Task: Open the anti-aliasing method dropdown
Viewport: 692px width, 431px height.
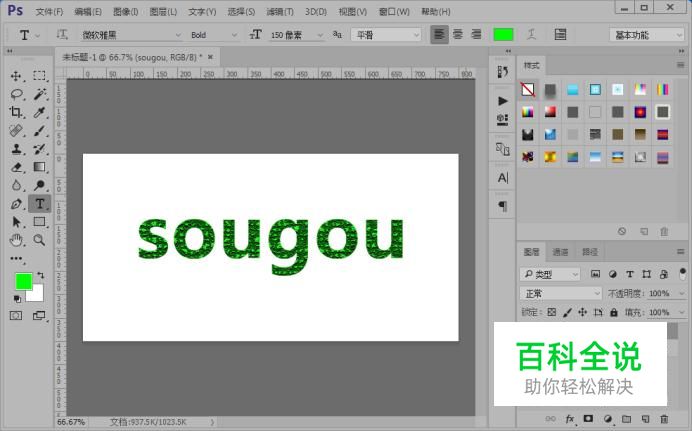Action: point(386,35)
